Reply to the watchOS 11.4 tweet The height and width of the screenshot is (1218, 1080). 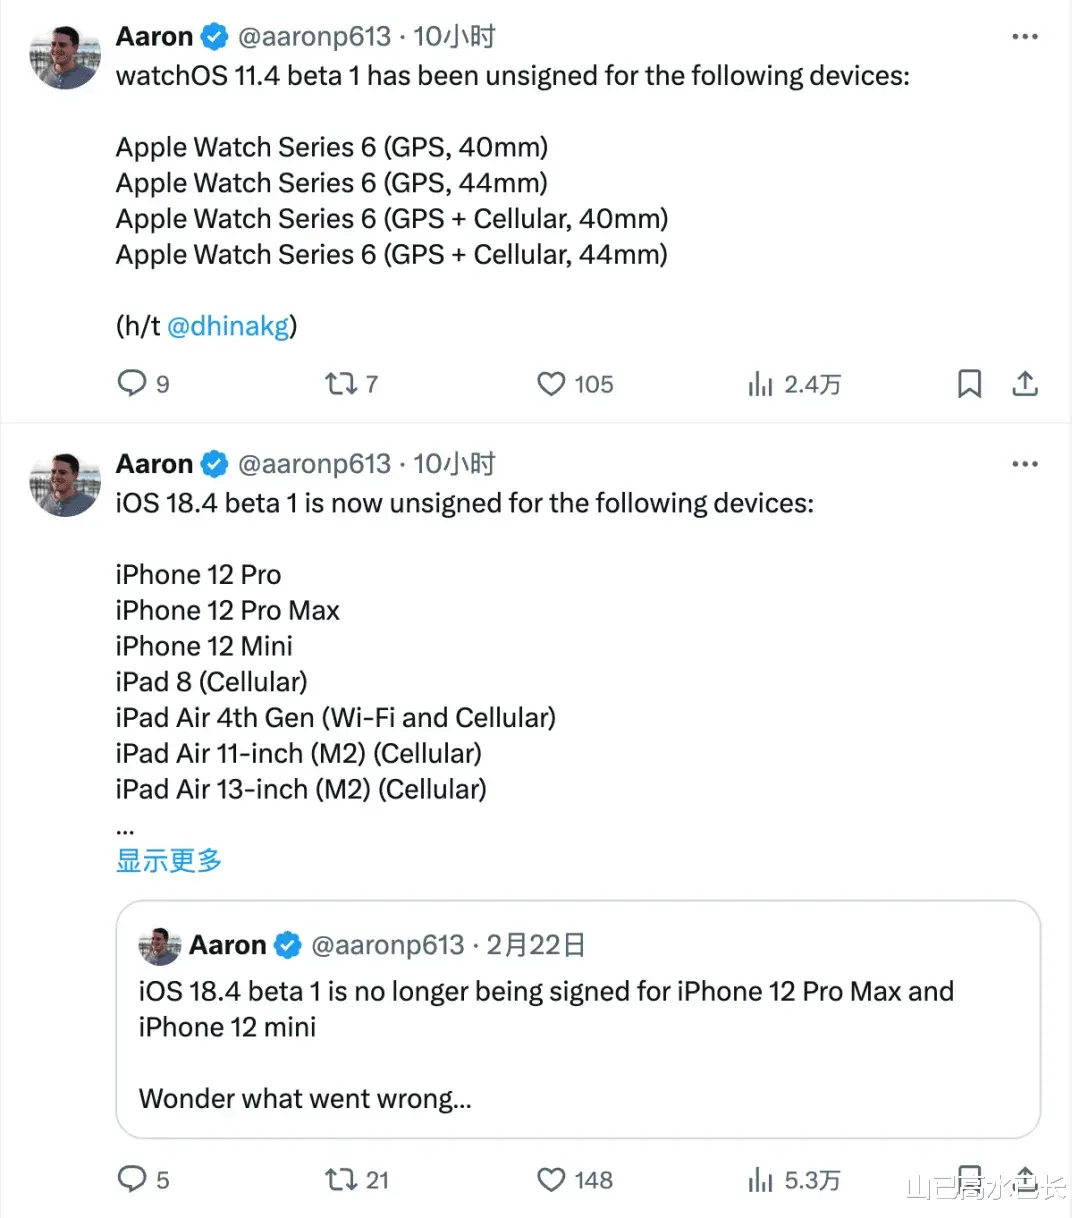click(x=132, y=383)
